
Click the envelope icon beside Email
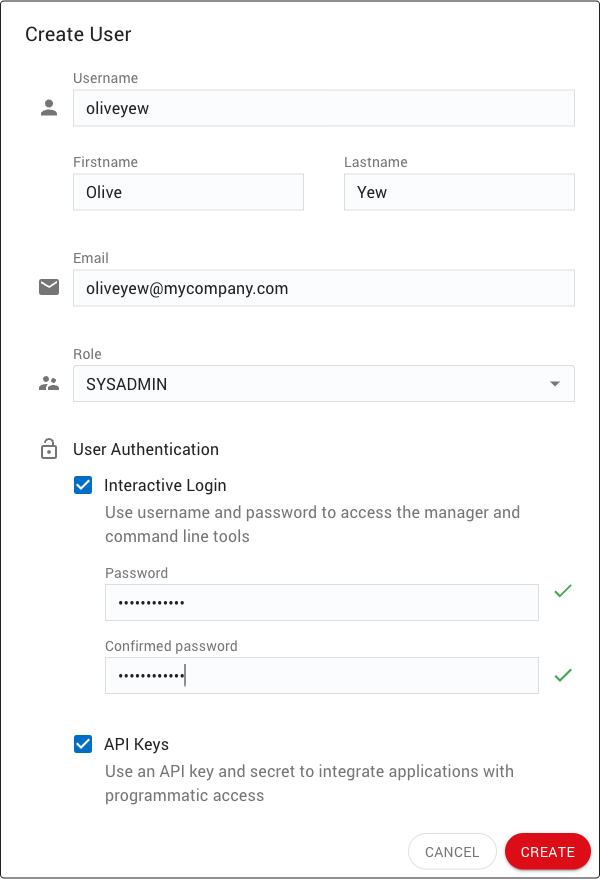49,288
